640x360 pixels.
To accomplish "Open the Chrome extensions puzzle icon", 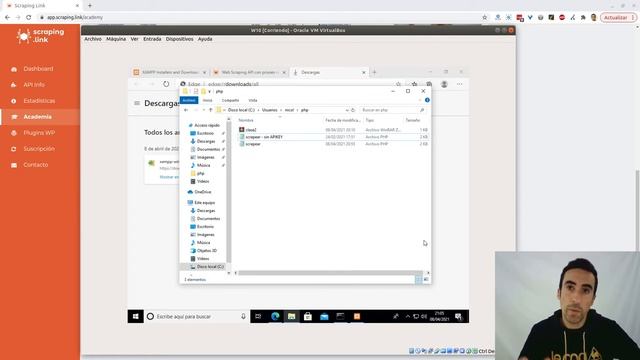I will click(583, 18).
